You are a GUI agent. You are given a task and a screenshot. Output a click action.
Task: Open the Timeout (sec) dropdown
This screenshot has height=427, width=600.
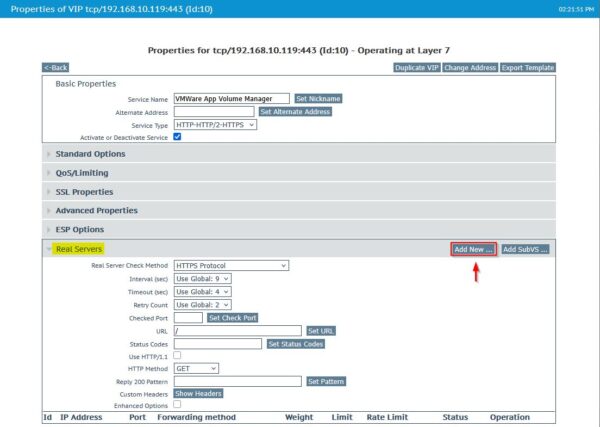coord(202,292)
